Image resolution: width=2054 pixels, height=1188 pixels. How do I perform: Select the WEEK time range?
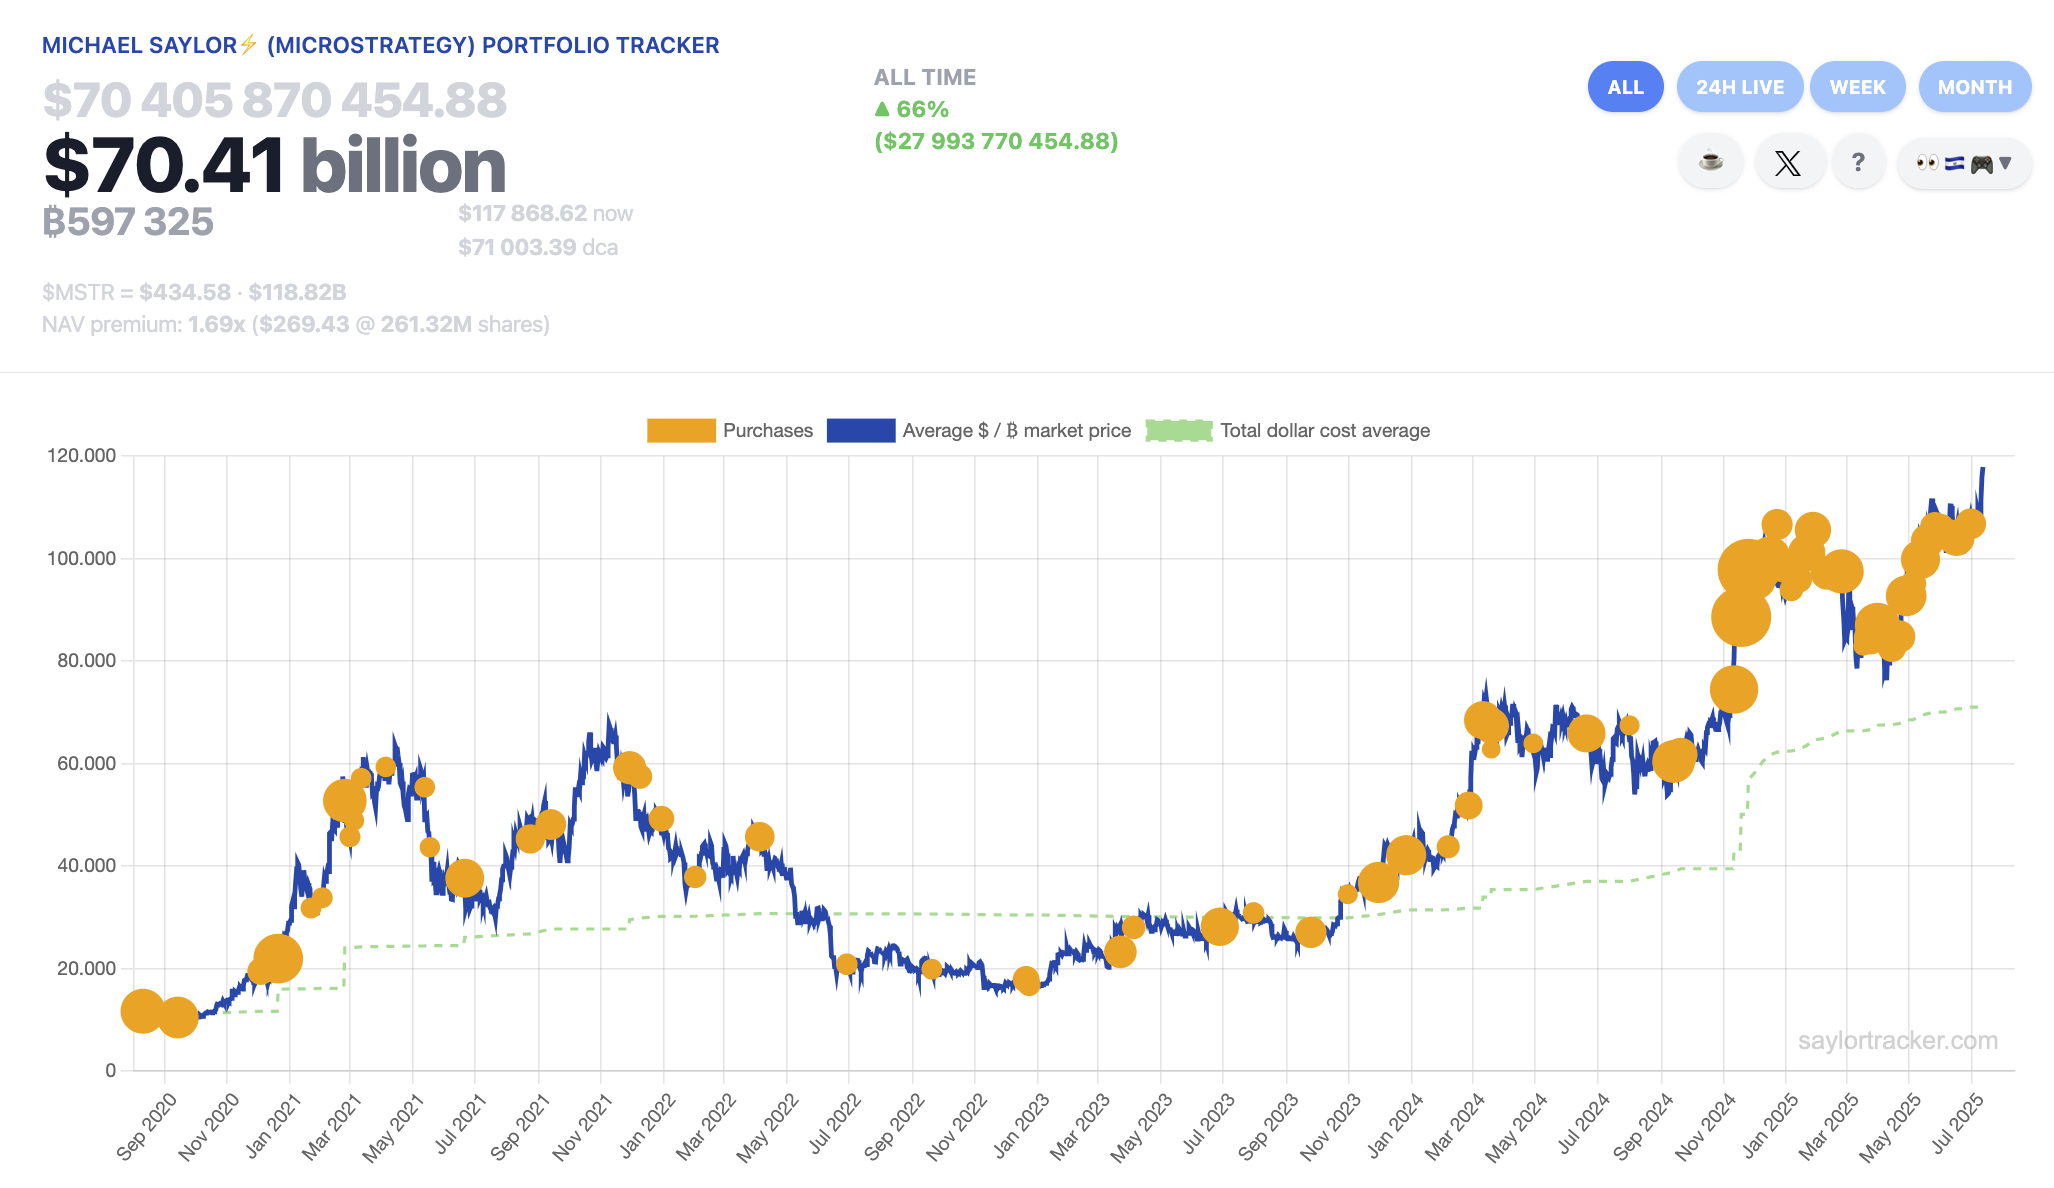[1857, 87]
